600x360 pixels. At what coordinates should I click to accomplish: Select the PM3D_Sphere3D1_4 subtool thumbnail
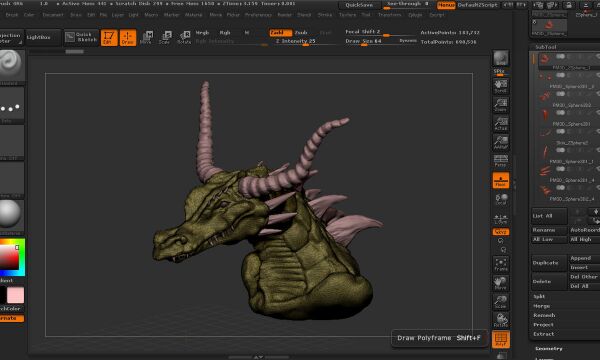tap(545, 171)
